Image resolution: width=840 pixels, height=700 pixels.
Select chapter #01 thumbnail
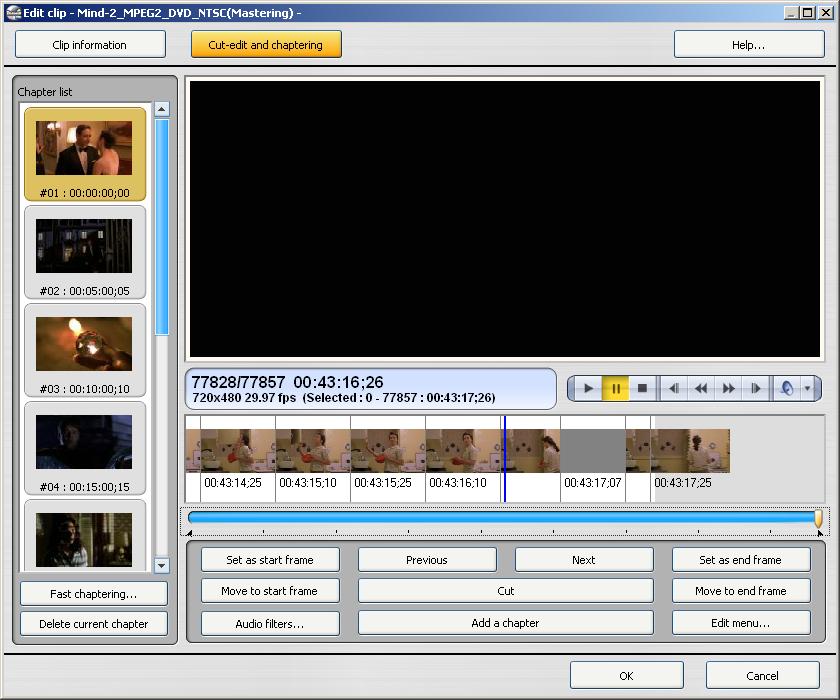85,154
